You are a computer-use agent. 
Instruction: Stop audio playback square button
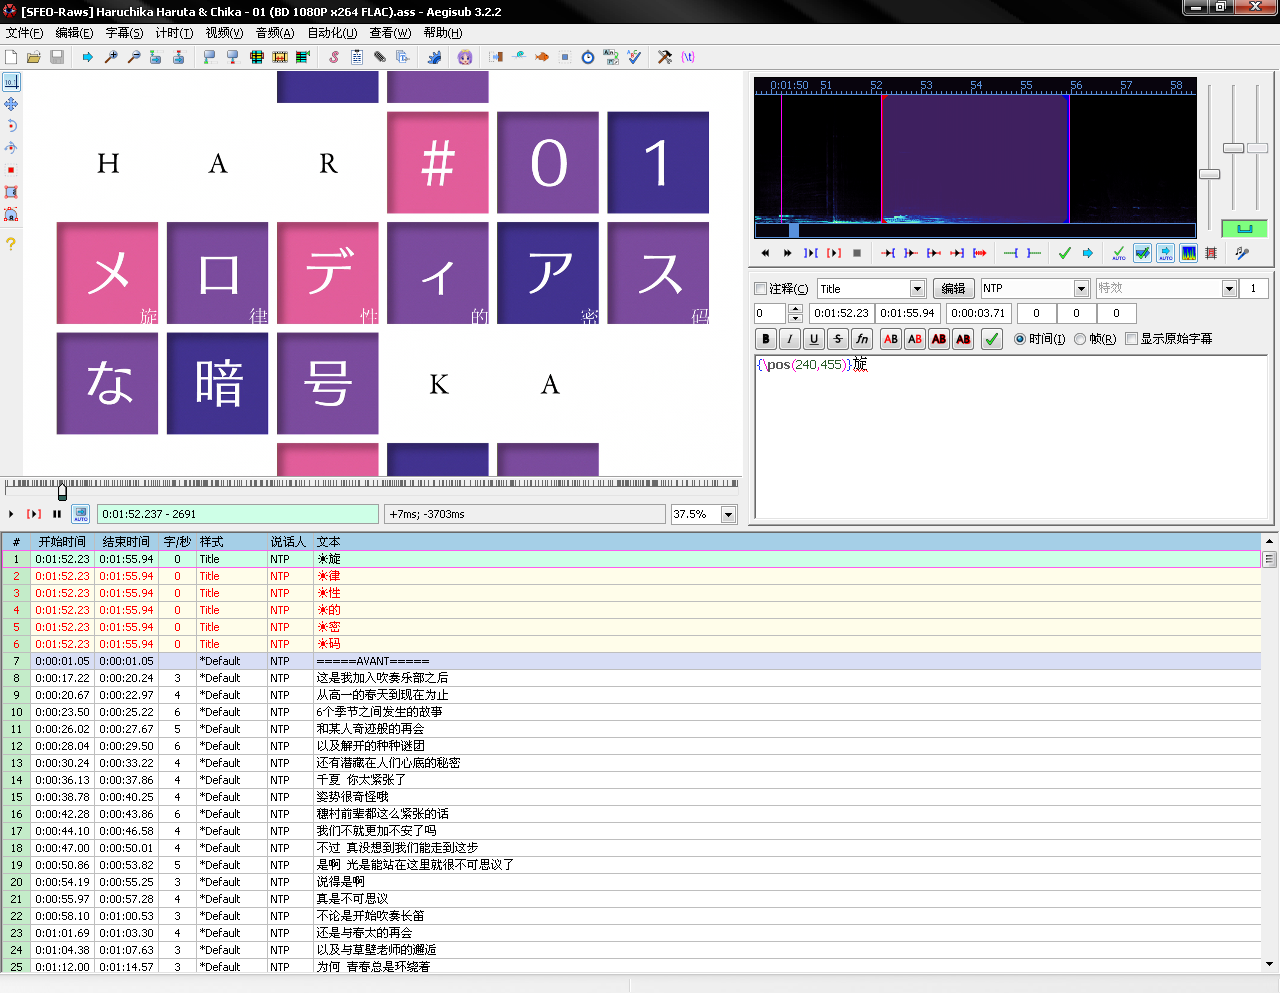click(857, 253)
